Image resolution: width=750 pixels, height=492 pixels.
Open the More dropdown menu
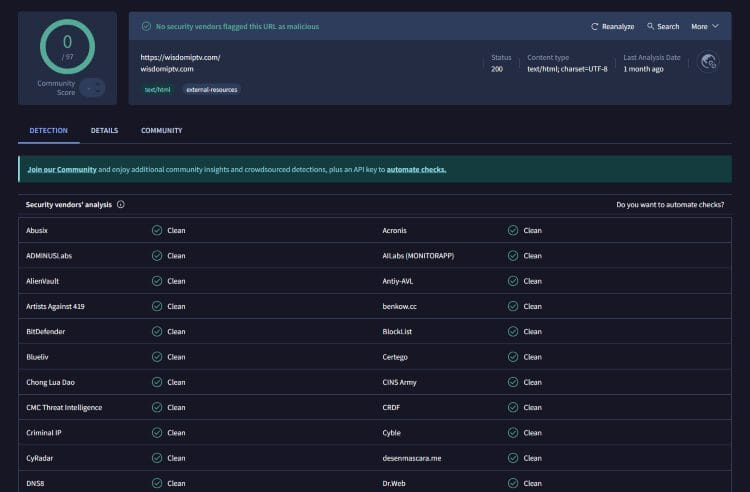pyautogui.click(x=705, y=27)
